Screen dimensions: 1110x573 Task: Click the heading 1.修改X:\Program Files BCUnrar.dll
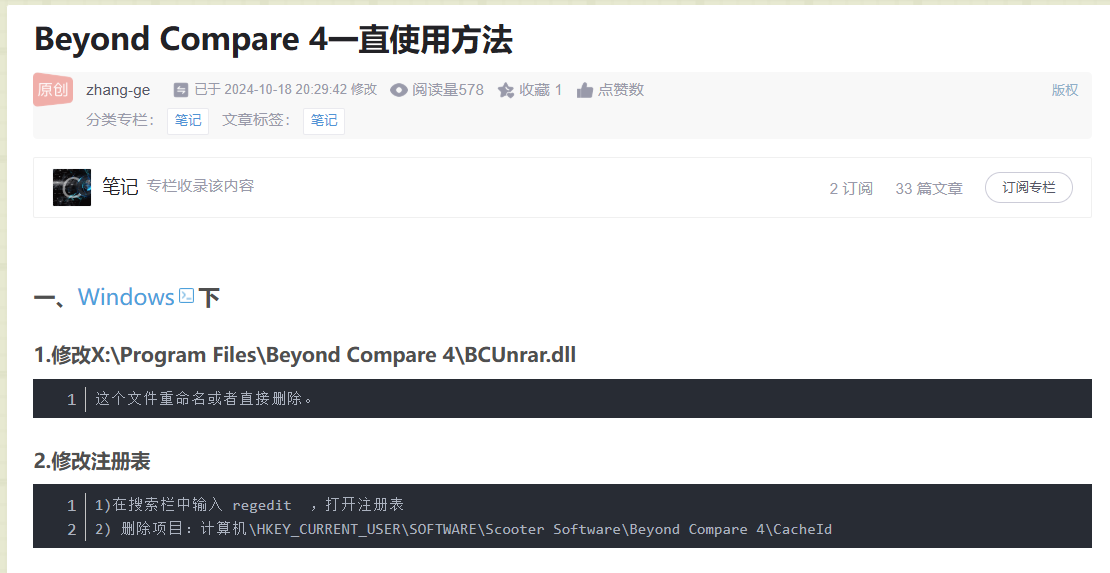pos(305,354)
